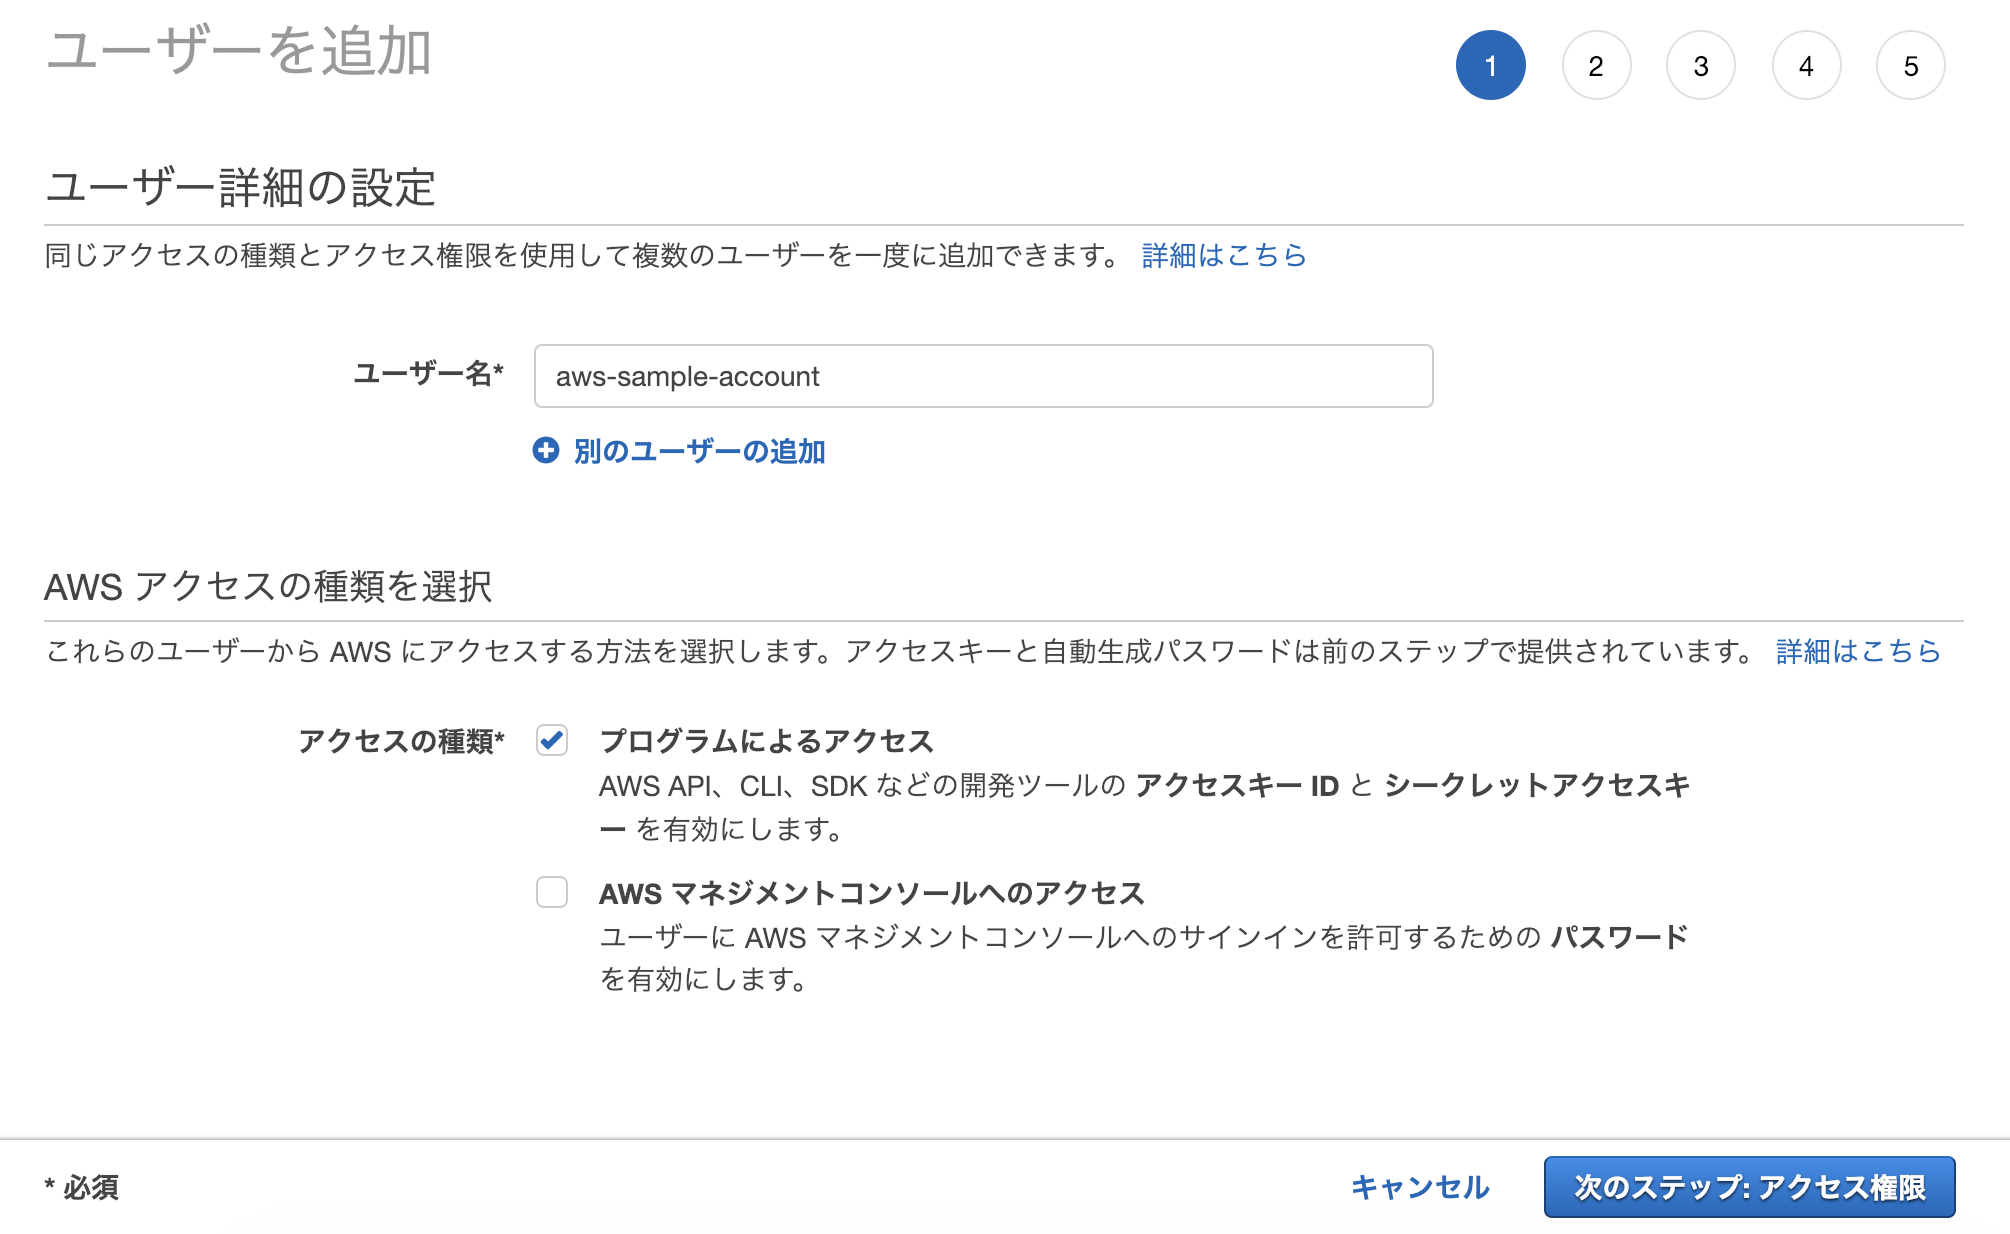This screenshot has height=1234, width=2010.
Task: Click AWS マネジメントコンソールへのアクセス label text
Action: [871, 893]
